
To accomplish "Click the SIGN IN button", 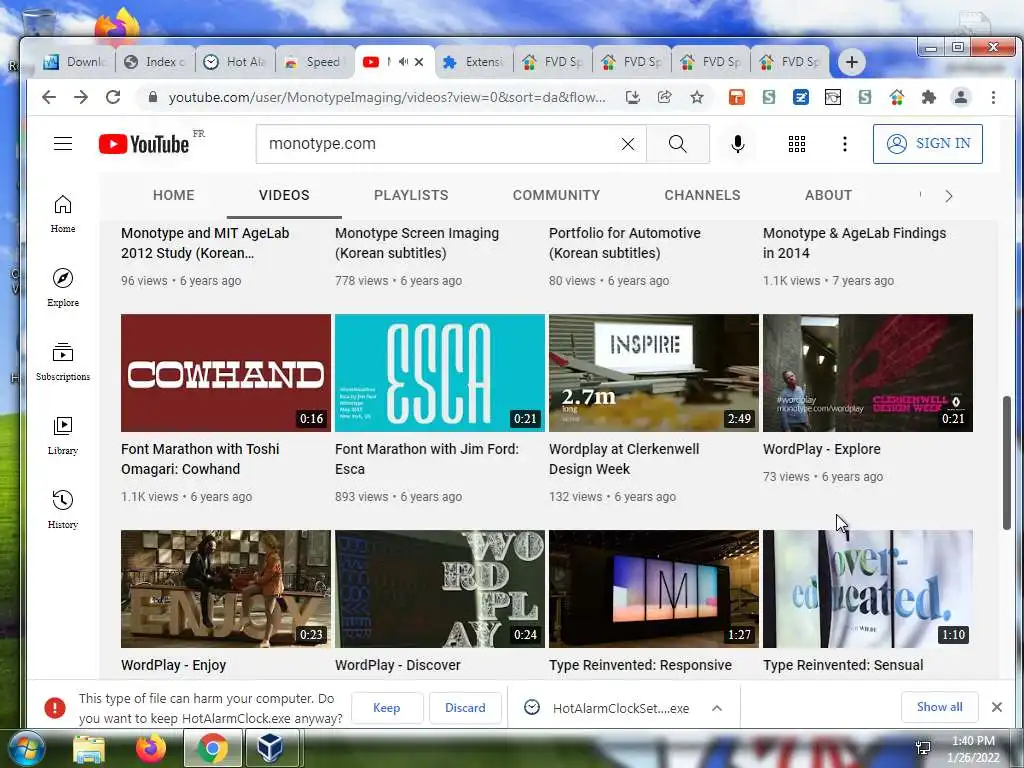I will click(927, 144).
